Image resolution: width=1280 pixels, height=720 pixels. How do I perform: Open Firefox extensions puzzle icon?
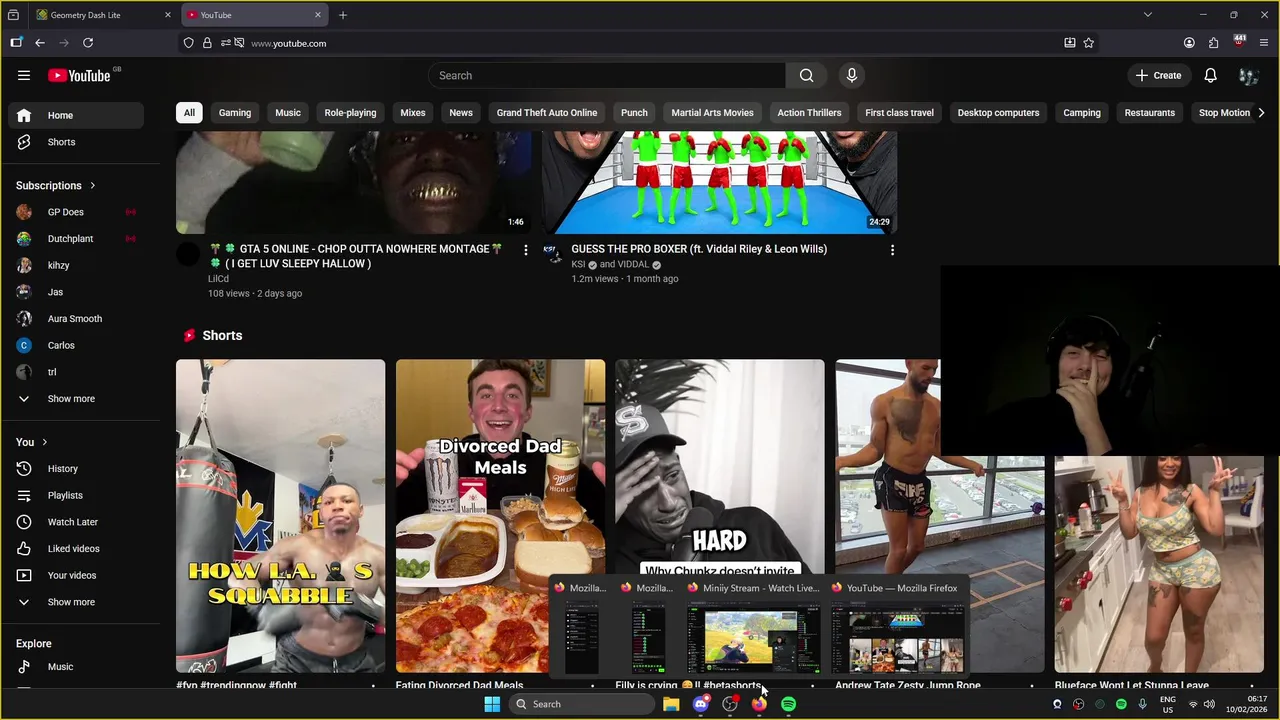(1213, 43)
